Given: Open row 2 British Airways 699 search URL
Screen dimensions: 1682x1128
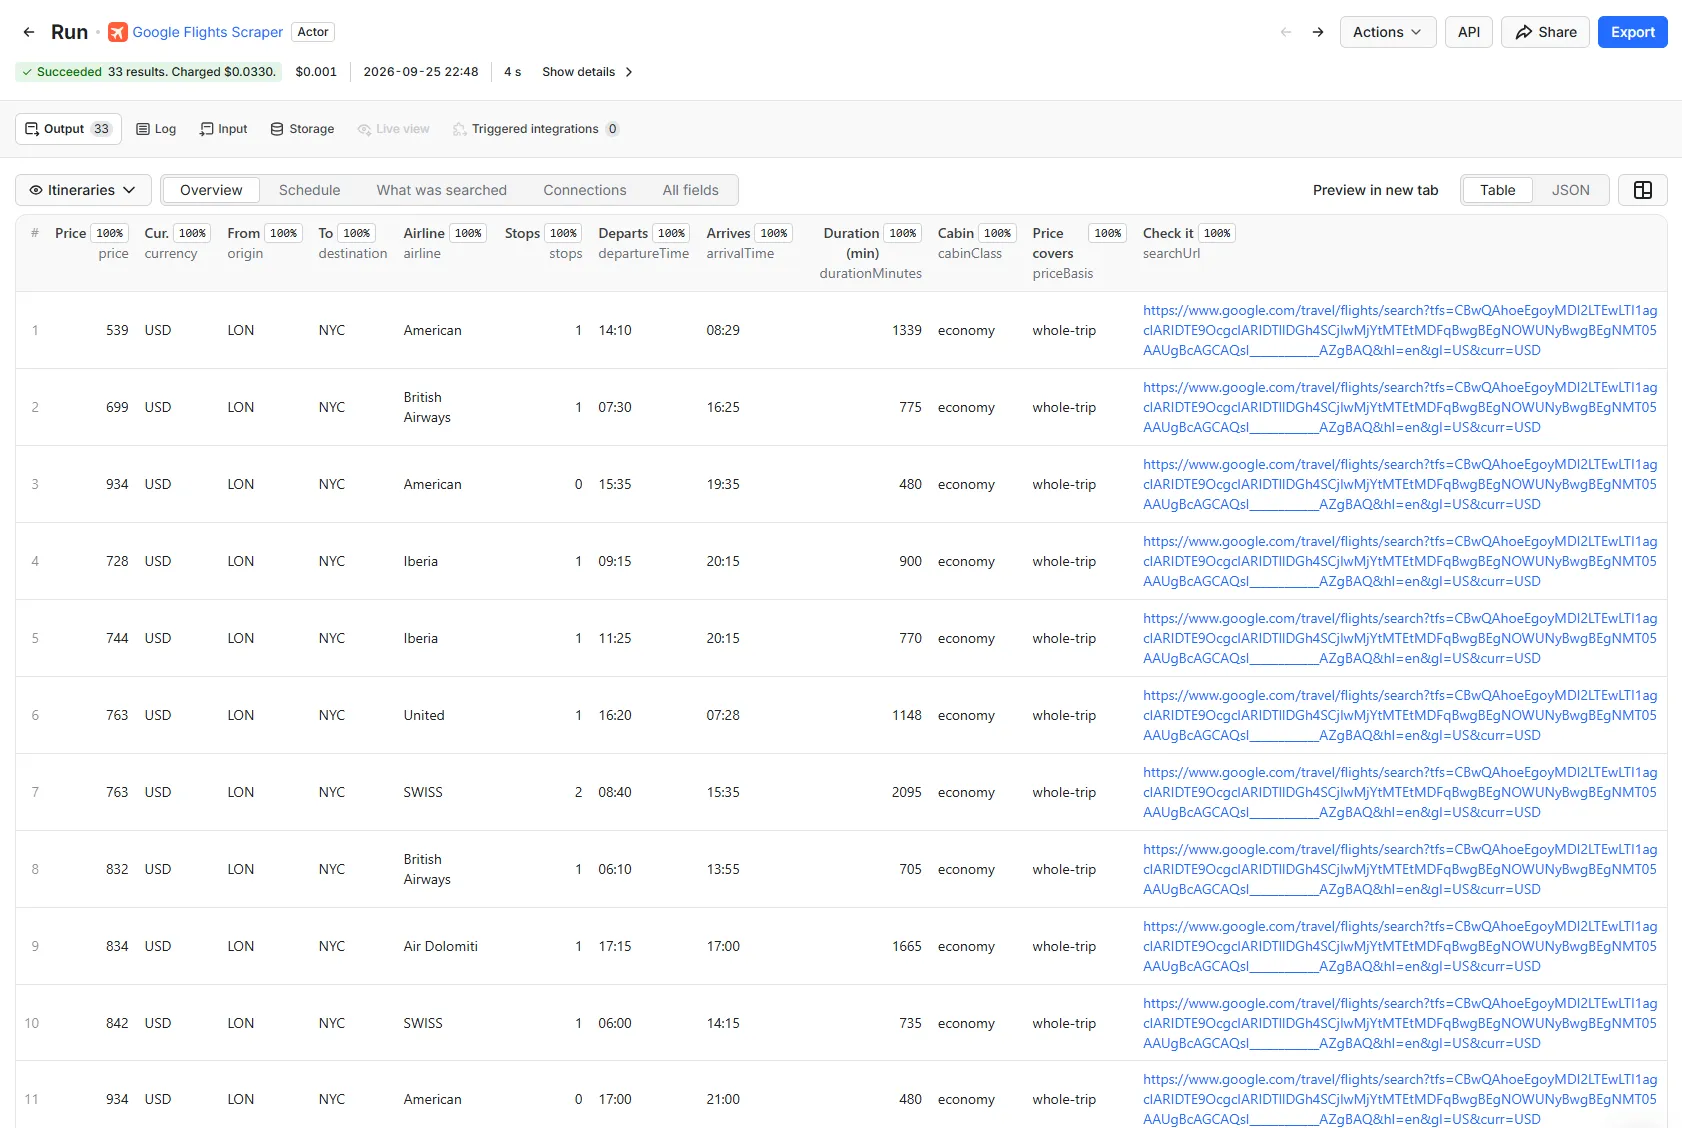Looking at the screenshot, I should coord(1400,407).
